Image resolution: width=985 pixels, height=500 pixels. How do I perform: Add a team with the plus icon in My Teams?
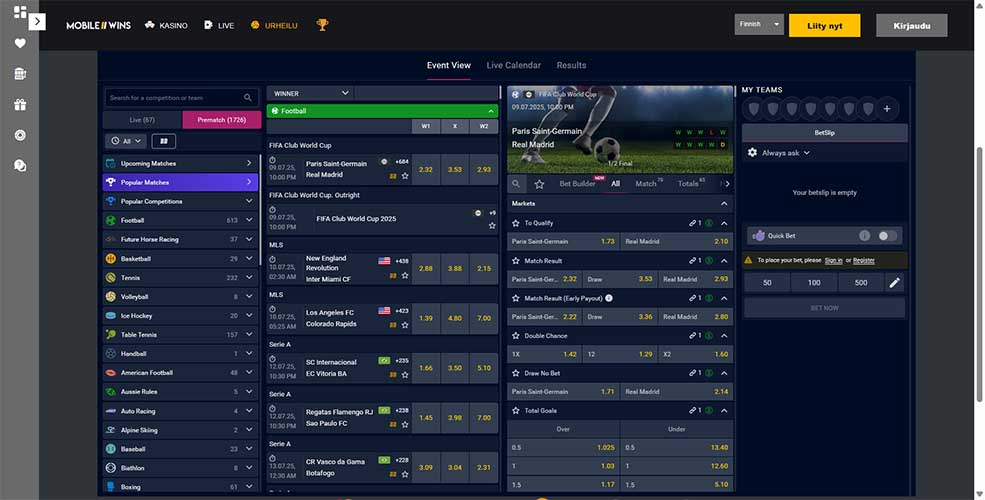coord(887,109)
